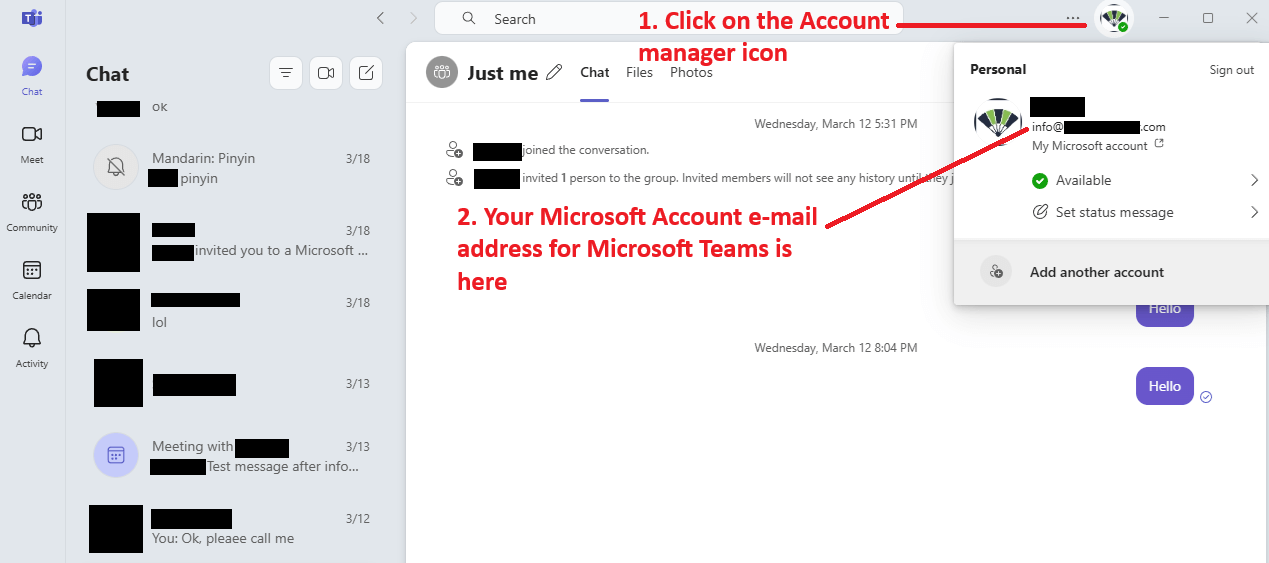Image resolution: width=1269 pixels, height=563 pixels.
Task: Type in the Search box
Action: point(668,18)
